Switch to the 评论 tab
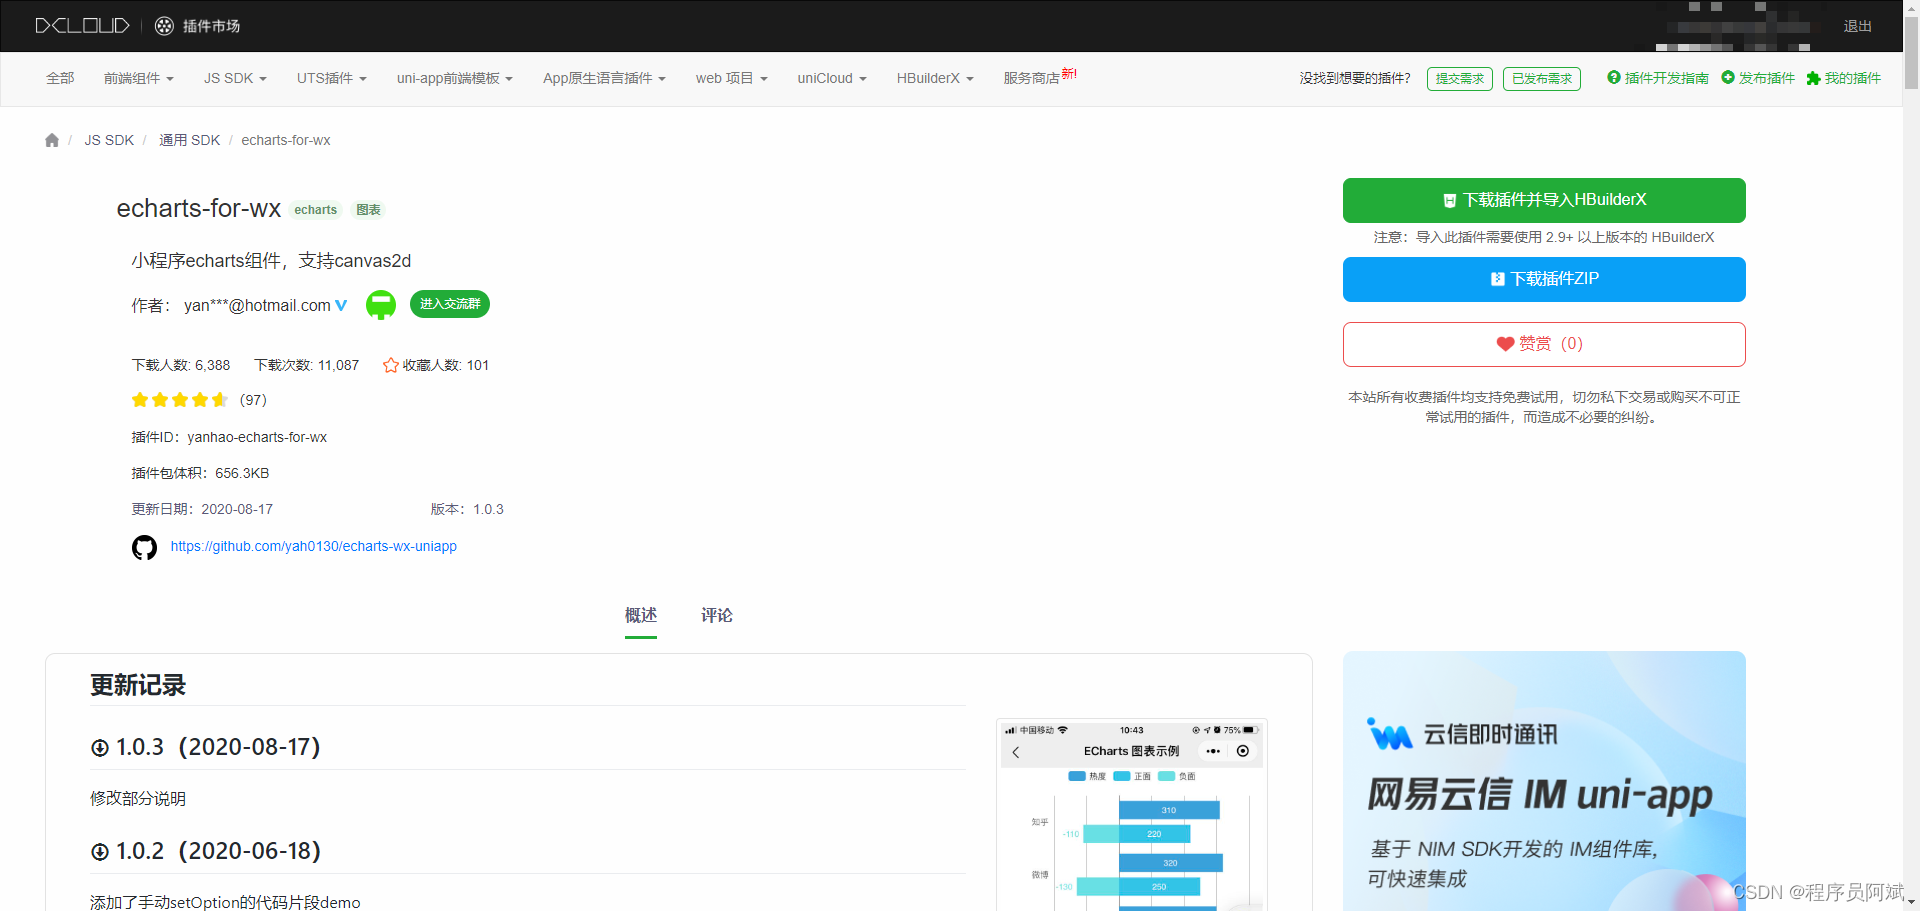Viewport: 1920px width, 911px height. tap(717, 616)
